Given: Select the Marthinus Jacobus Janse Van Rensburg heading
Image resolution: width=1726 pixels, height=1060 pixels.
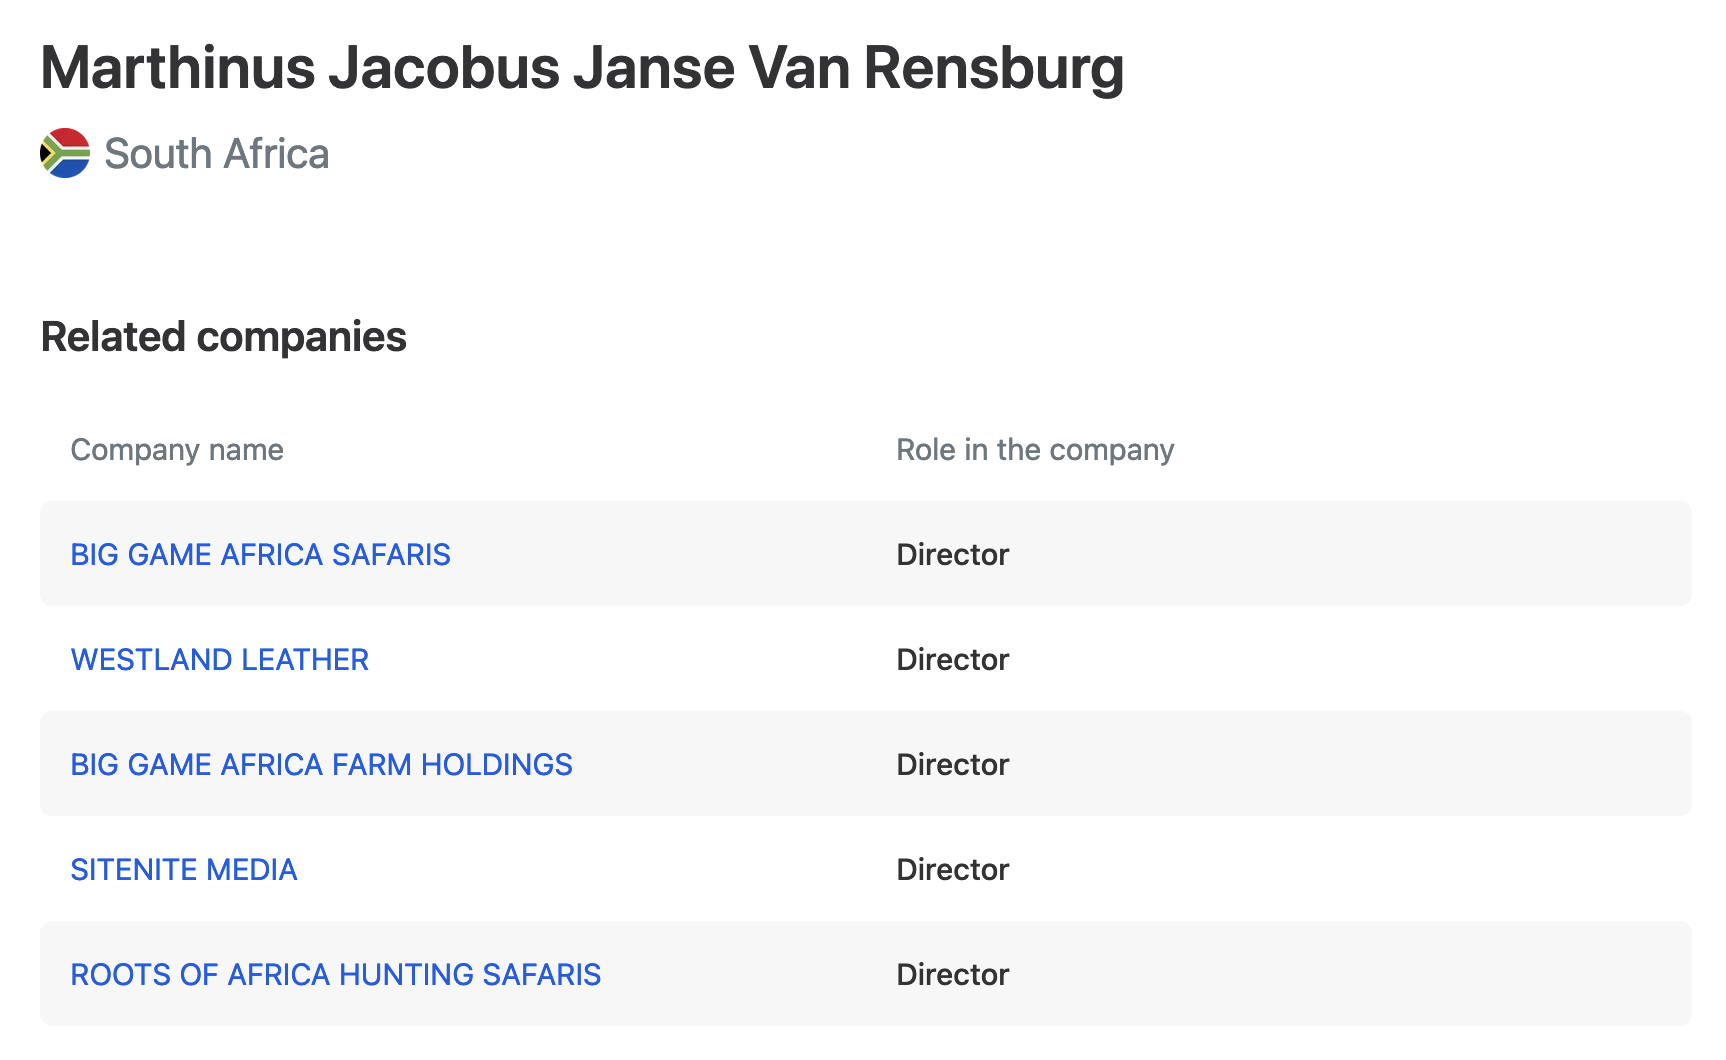Looking at the screenshot, I should tap(582, 68).
